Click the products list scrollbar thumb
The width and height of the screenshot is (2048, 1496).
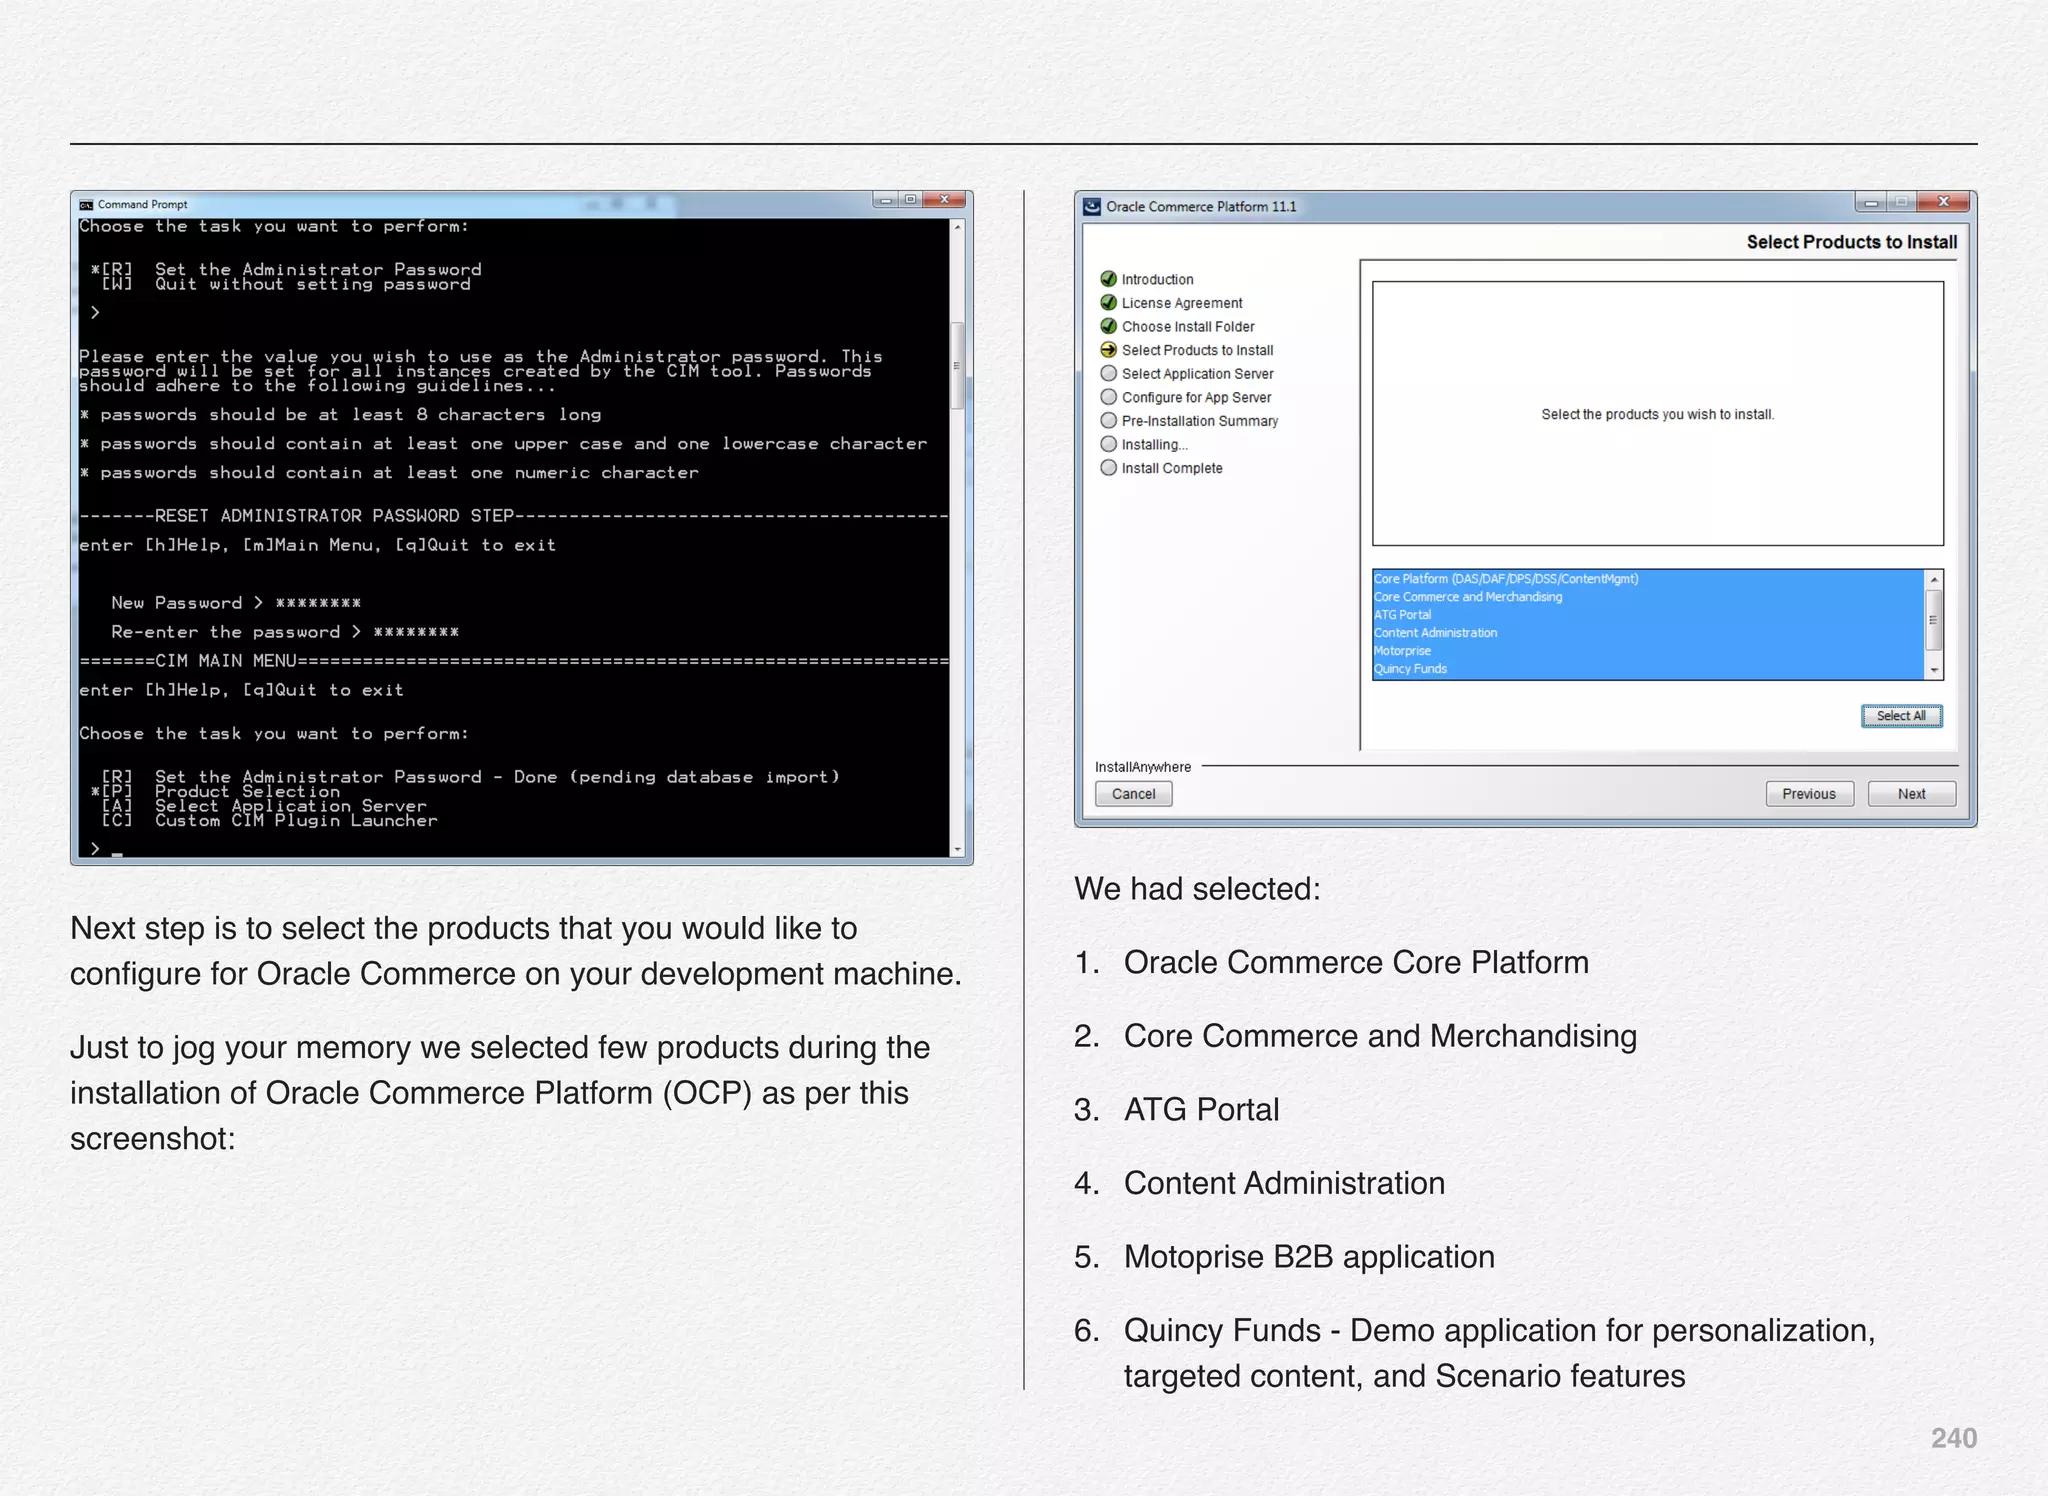1934,620
